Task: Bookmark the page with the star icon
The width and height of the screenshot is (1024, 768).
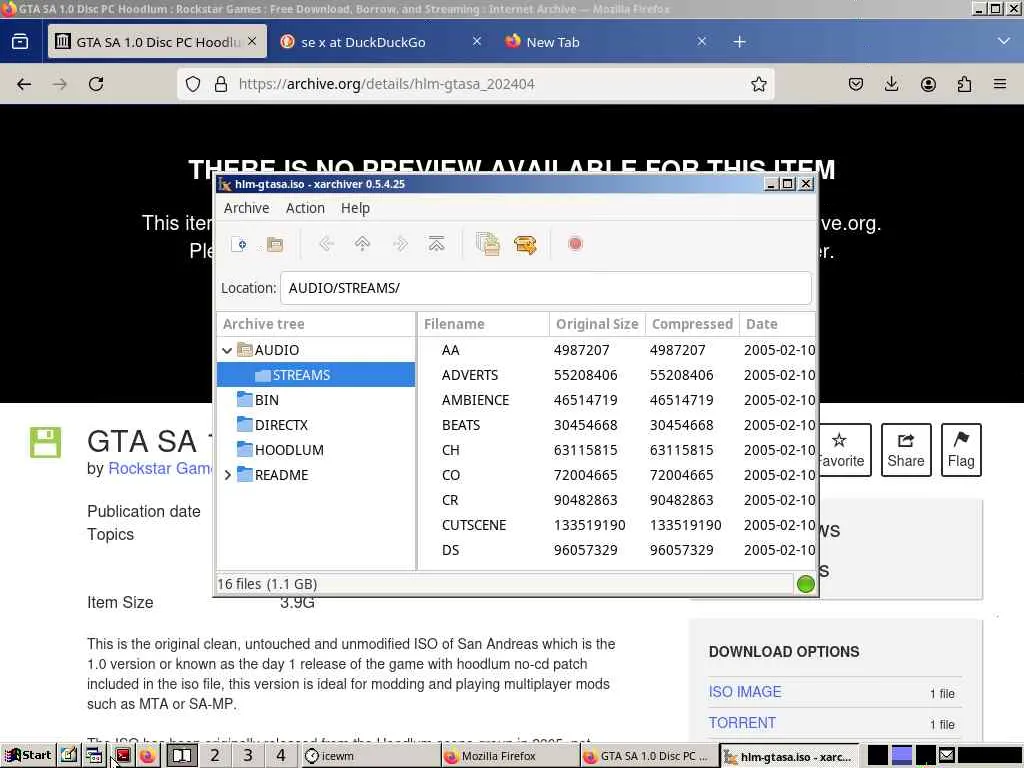Action: 758,84
